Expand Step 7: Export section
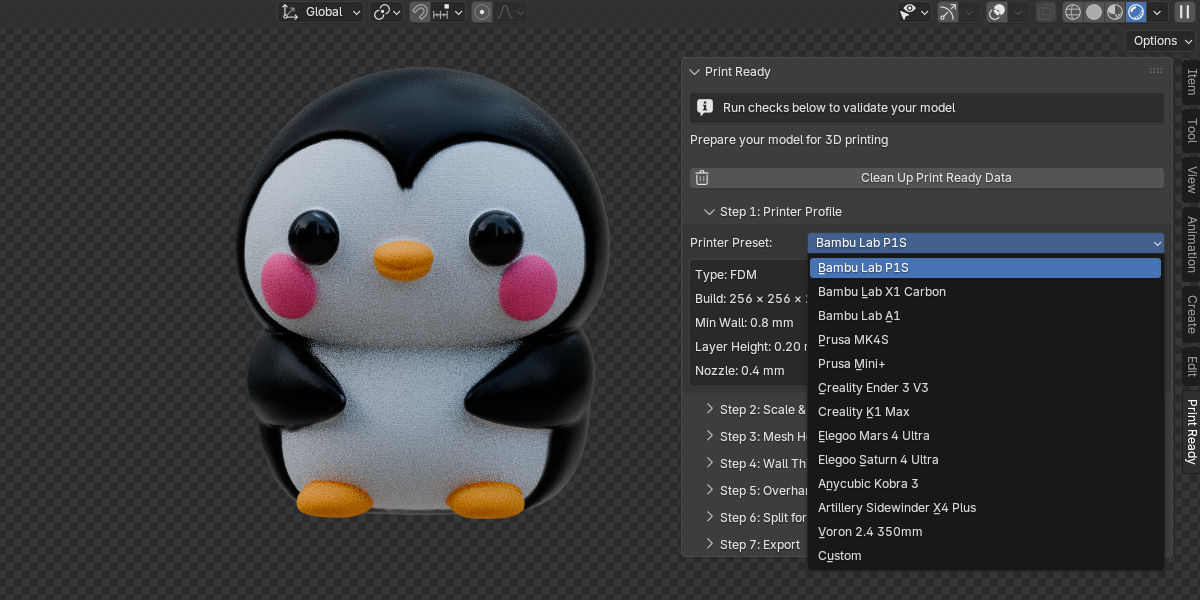The image size is (1200, 600). [752, 545]
